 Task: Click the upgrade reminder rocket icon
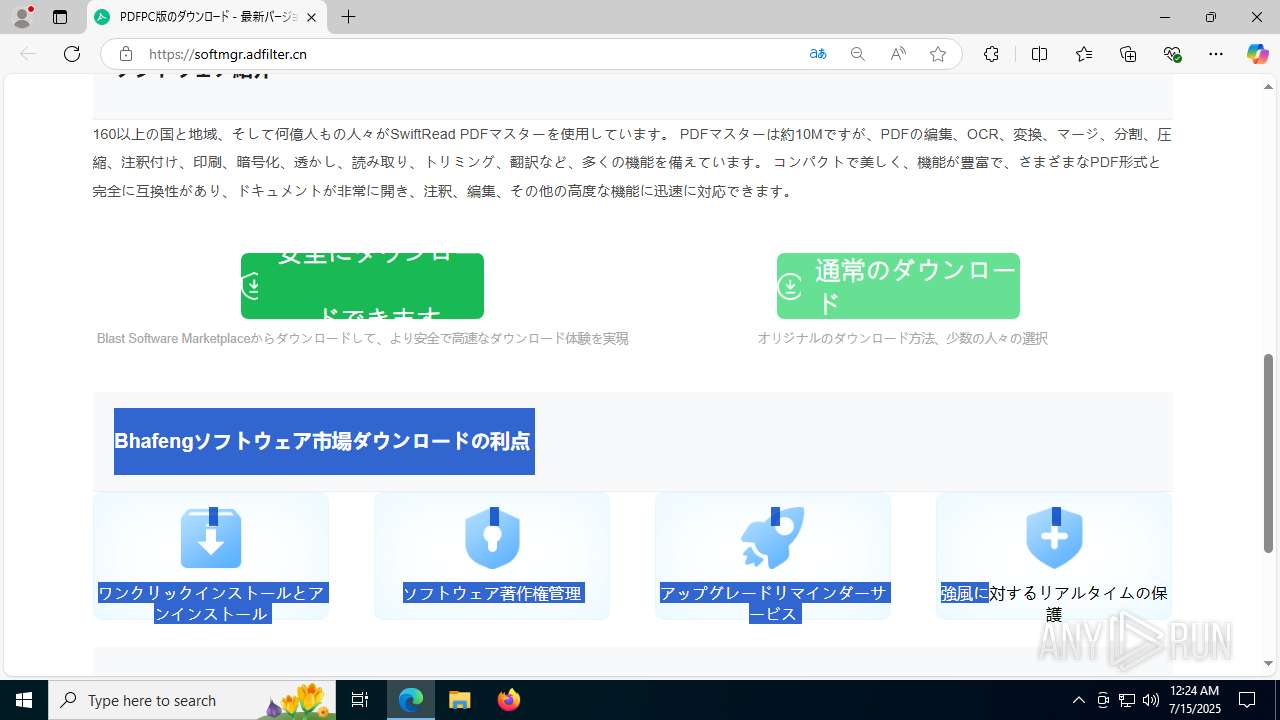(772, 538)
